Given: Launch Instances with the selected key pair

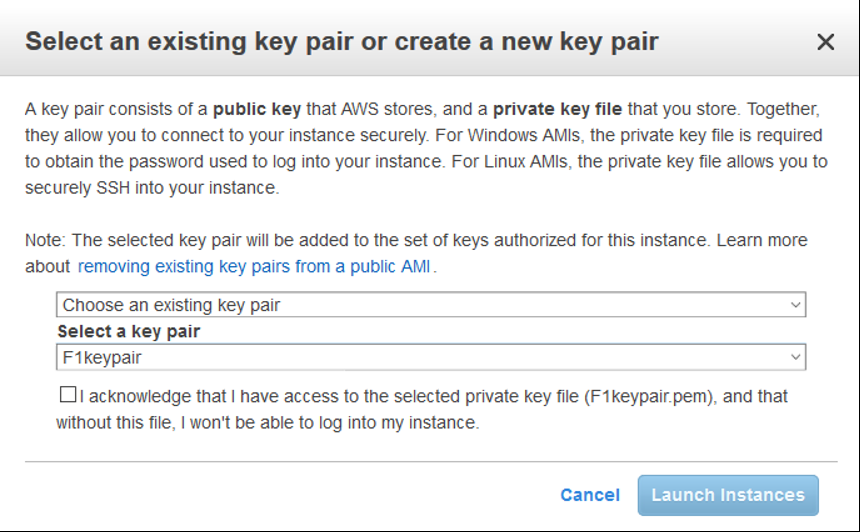Looking at the screenshot, I should 728,495.
